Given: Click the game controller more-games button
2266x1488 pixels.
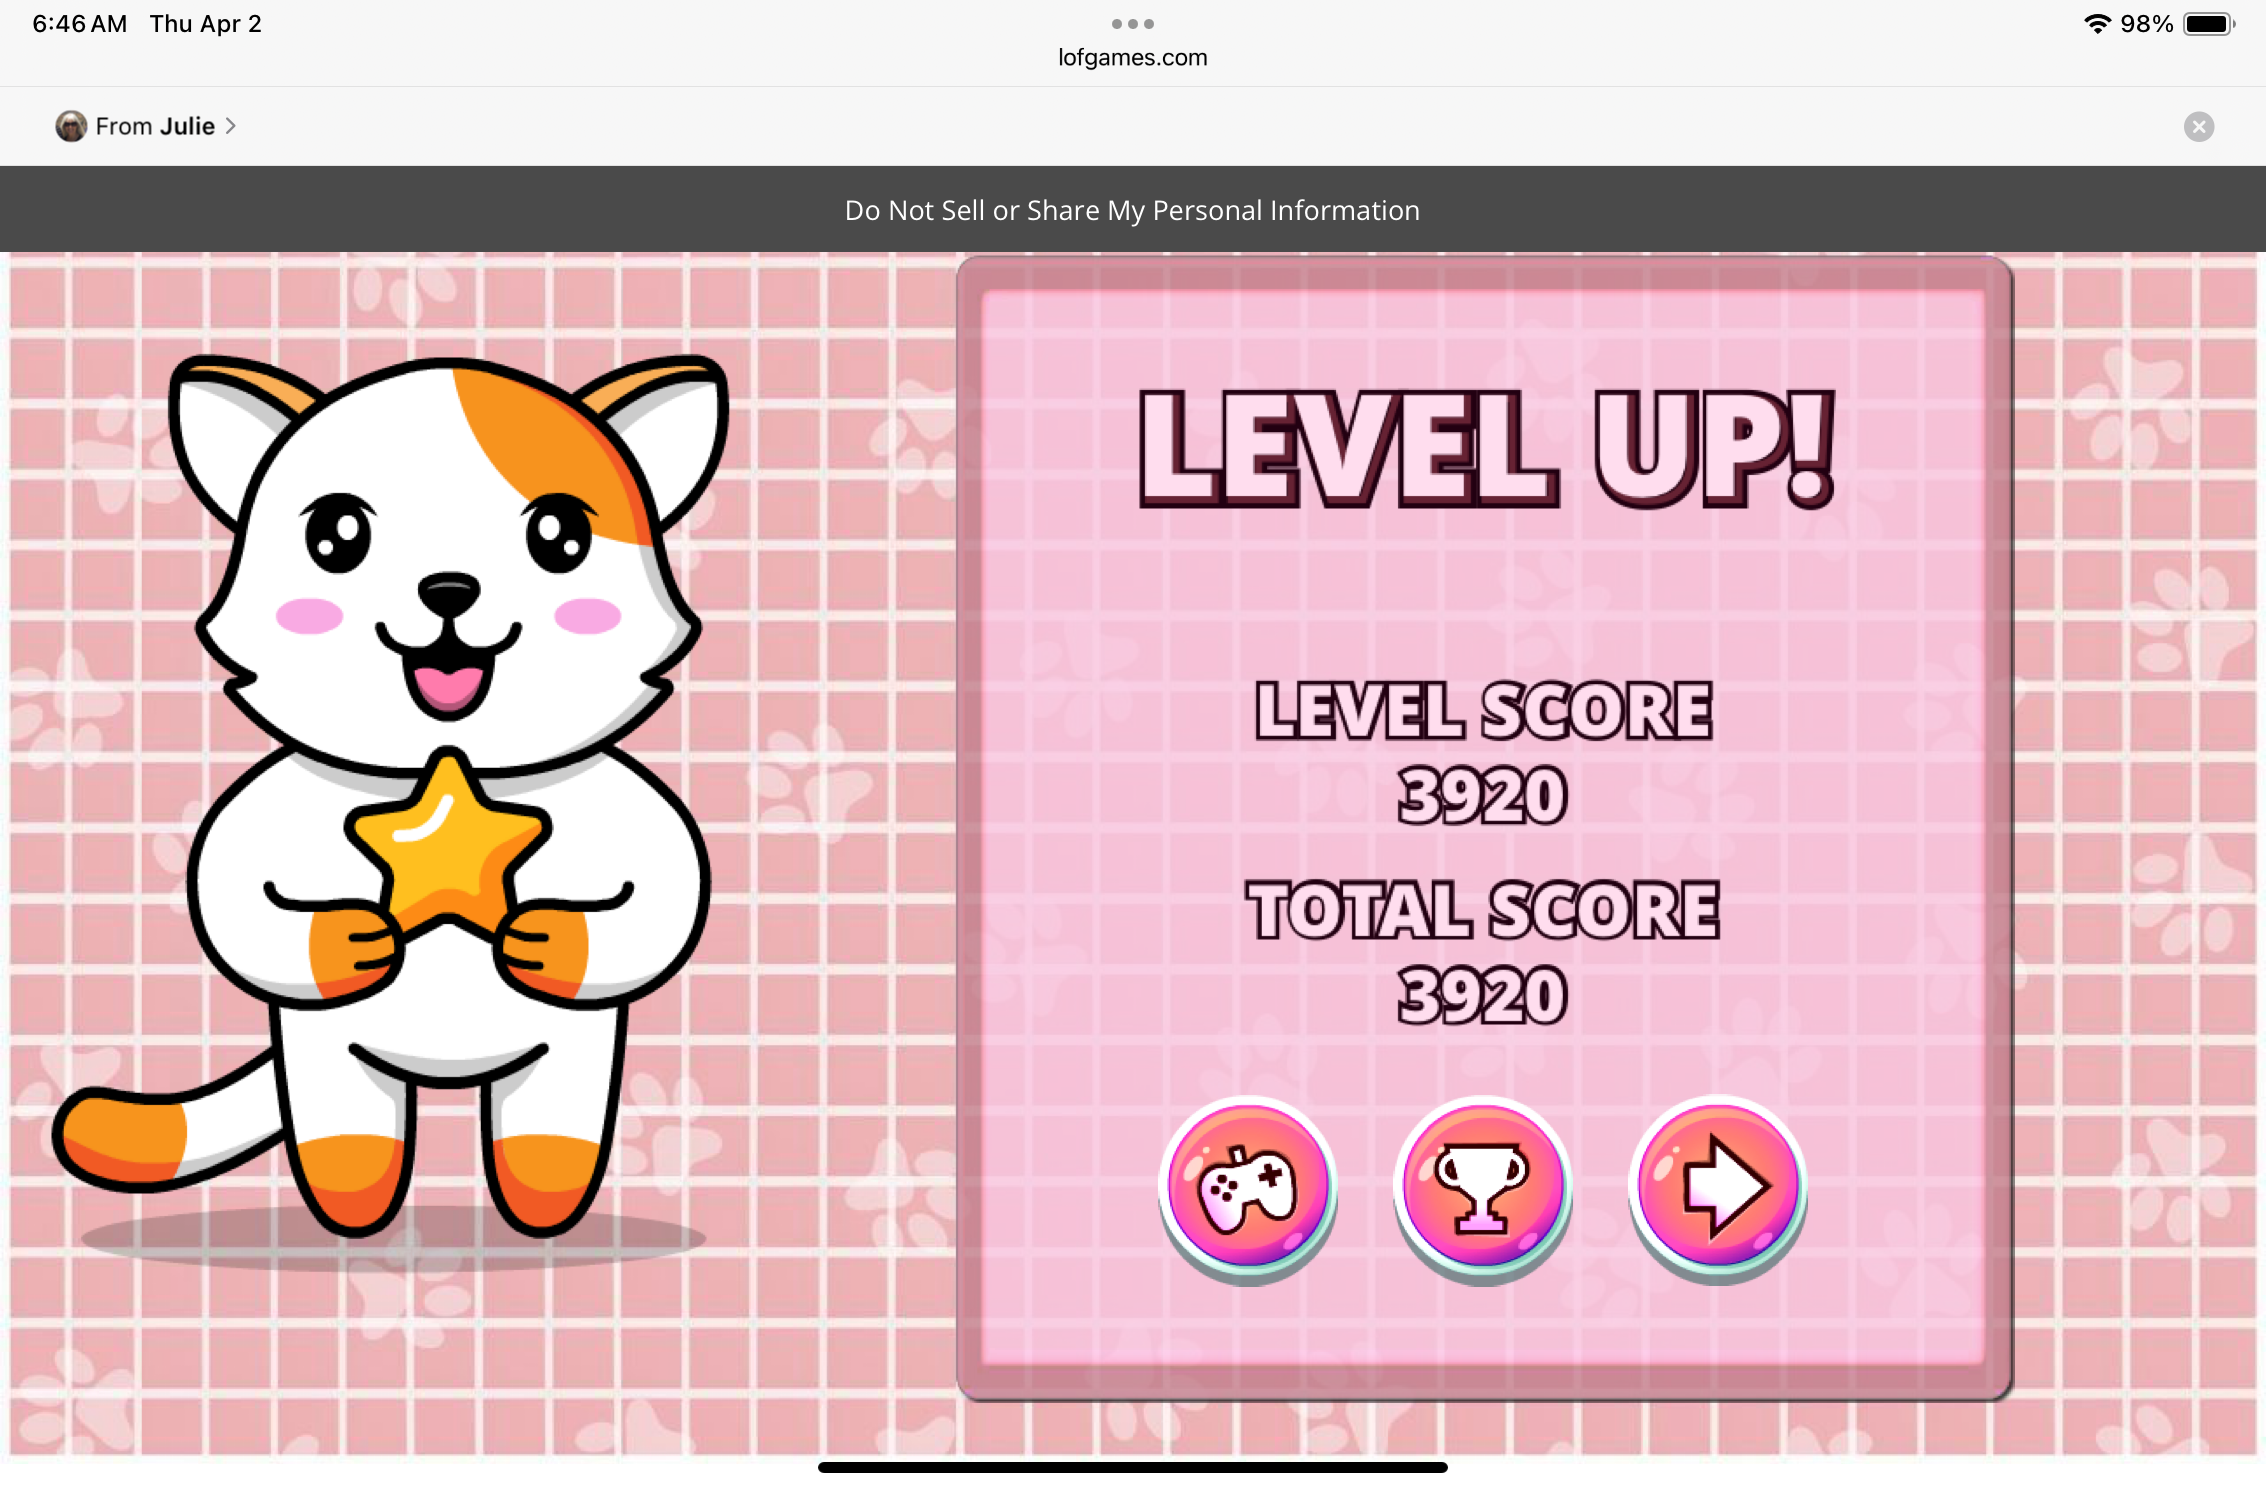Looking at the screenshot, I should point(1247,1185).
